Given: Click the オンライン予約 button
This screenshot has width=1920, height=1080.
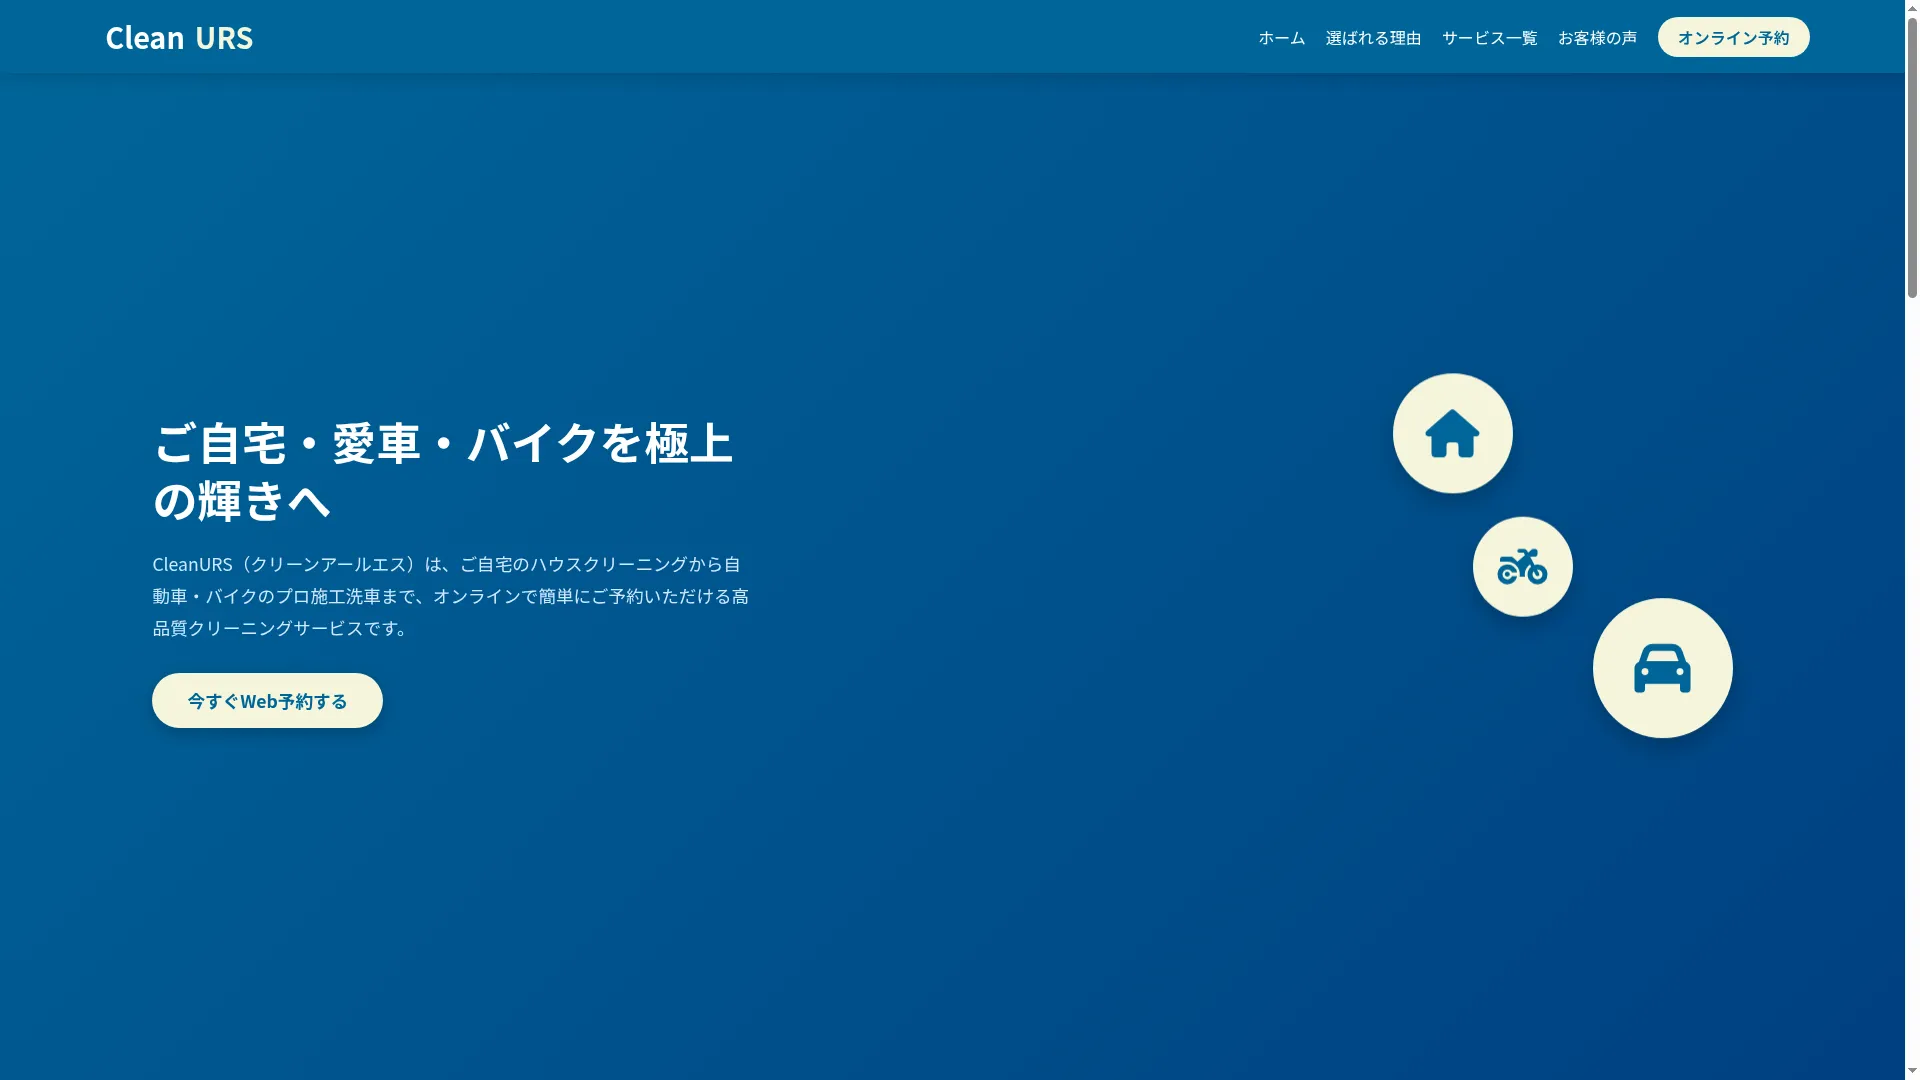Looking at the screenshot, I should (1733, 37).
